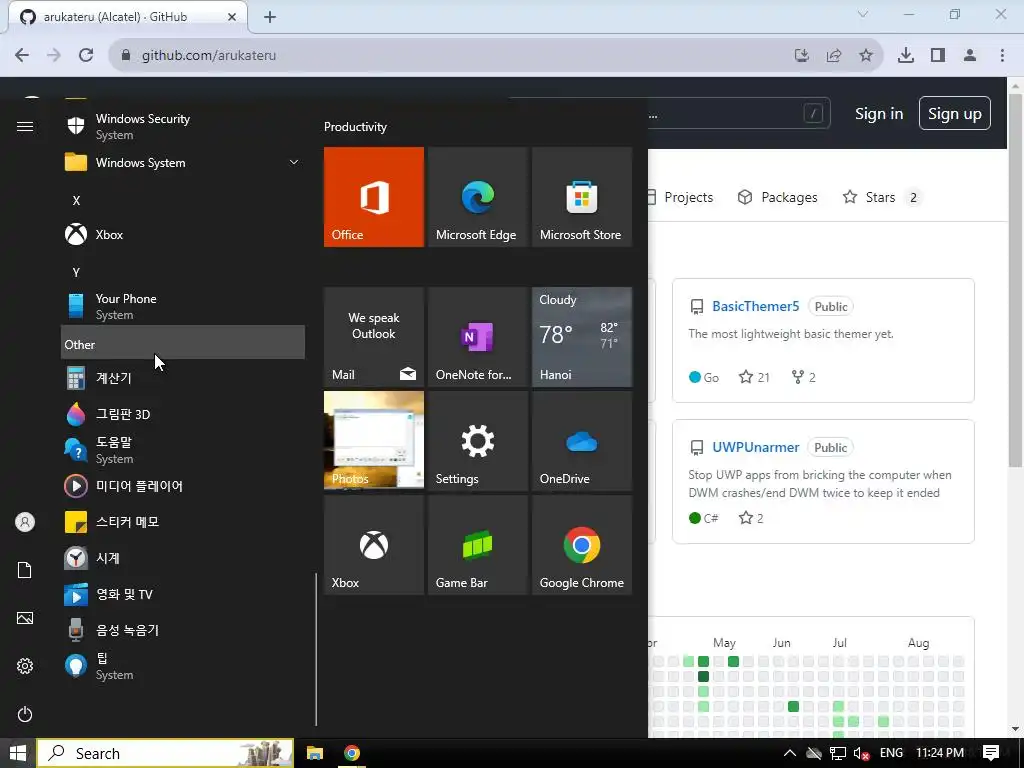Image resolution: width=1024 pixels, height=768 pixels.
Task: Click the 11:24 PM taskbar clock
Action: tap(940, 753)
